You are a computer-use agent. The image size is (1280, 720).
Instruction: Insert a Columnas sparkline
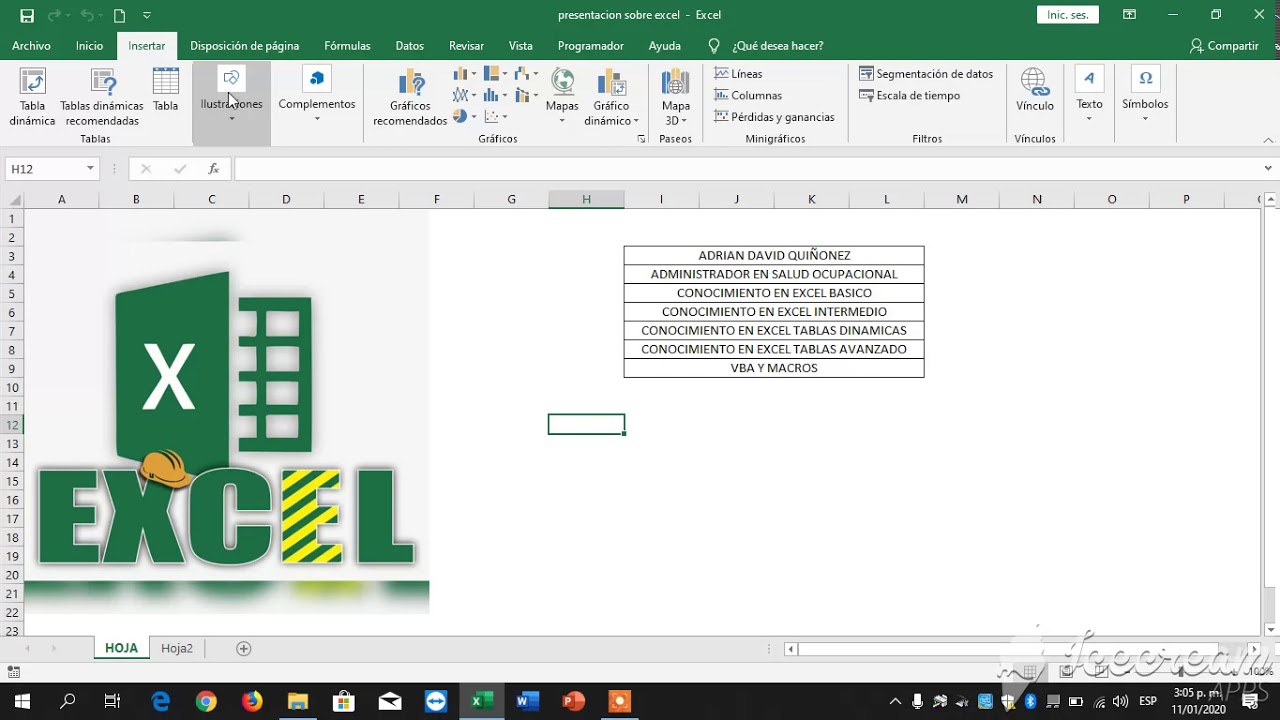tap(749, 95)
